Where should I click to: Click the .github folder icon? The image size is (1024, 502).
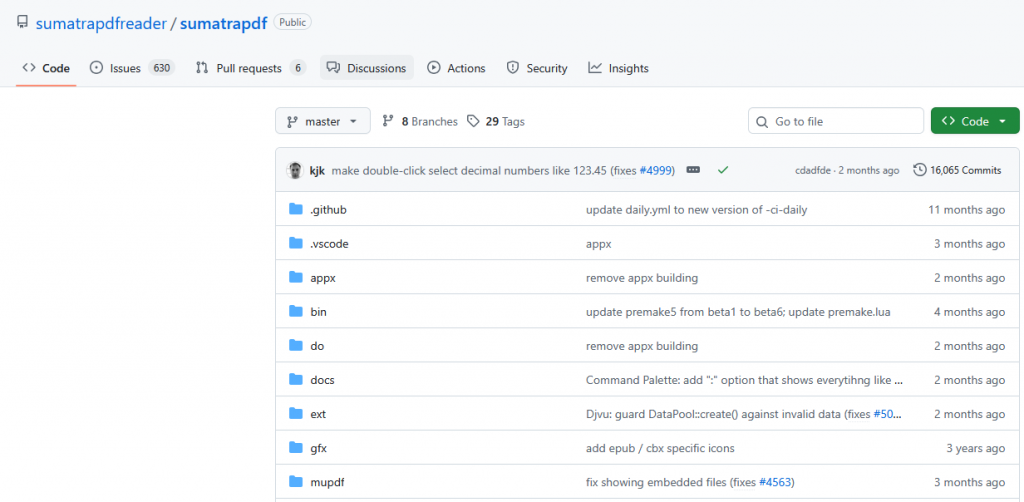(x=295, y=210)
